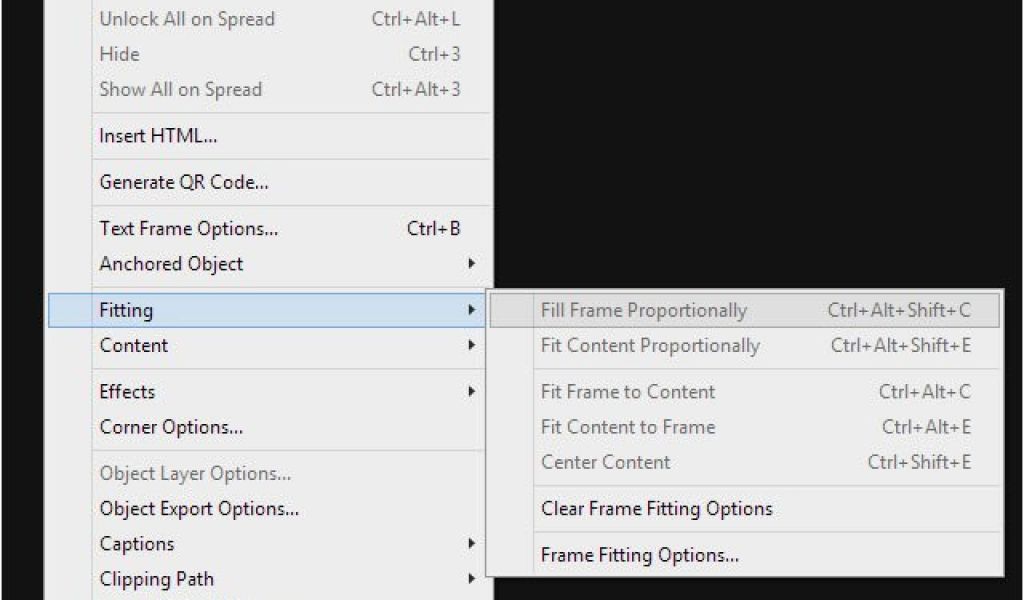Expand the Effects submenu arrow
1024x600 pixels.
(471, 392)
